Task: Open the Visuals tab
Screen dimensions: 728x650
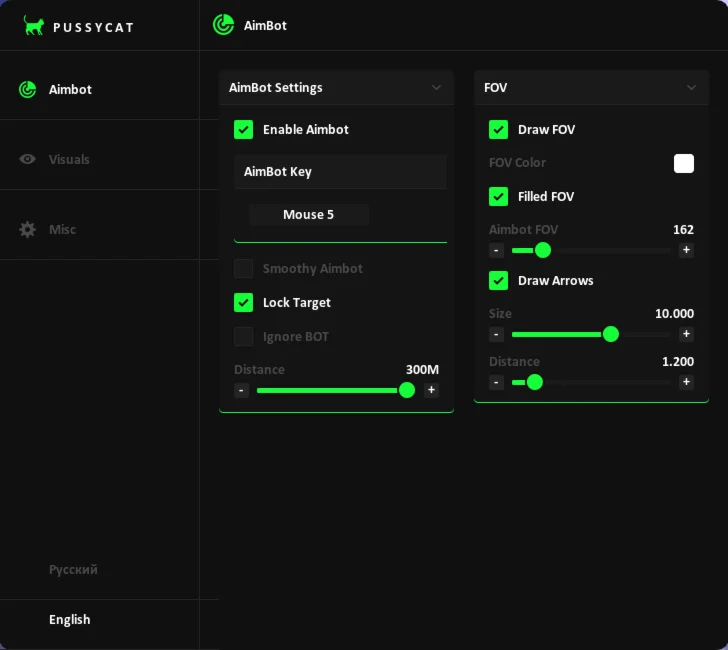Action: [x=69, y=159]
